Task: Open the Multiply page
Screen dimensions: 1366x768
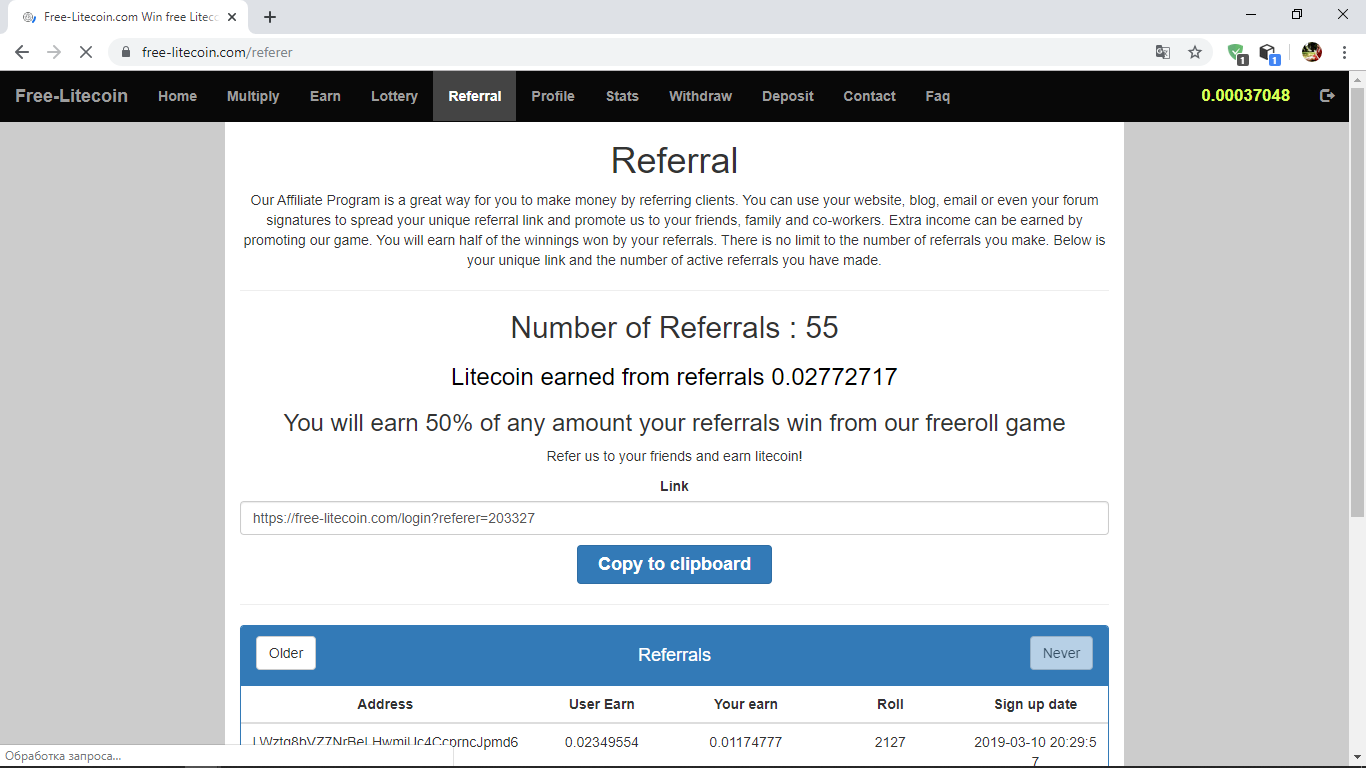Action: (x=253, y=96)
